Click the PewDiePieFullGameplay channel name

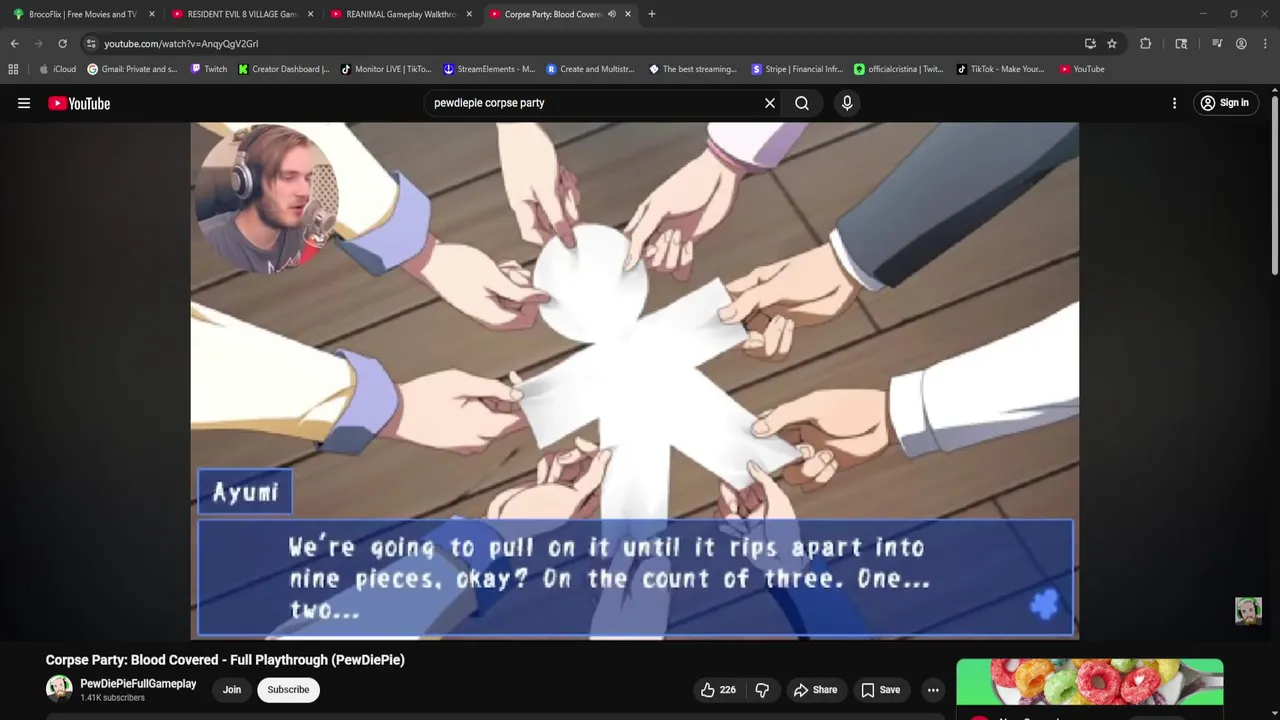pos(138,684)
